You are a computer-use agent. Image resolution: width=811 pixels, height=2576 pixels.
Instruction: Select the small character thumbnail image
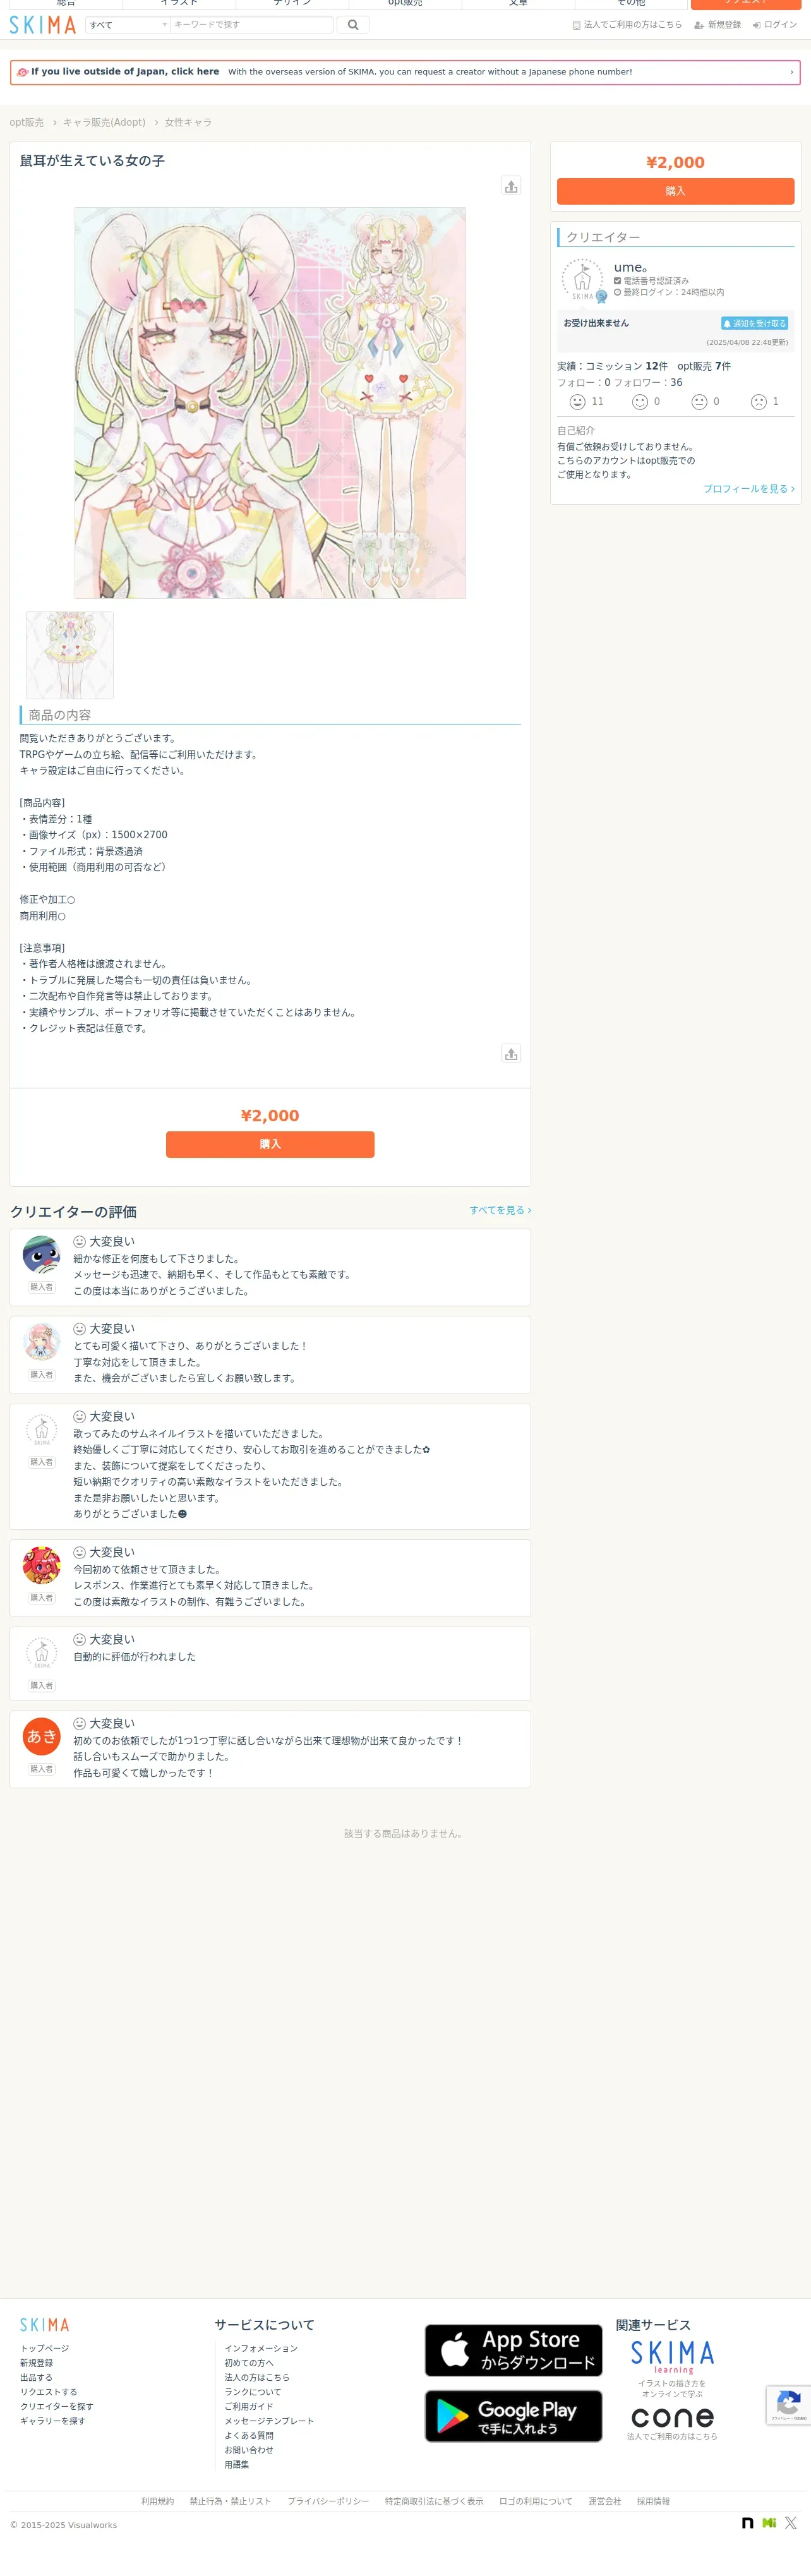(x=69, y=655)
